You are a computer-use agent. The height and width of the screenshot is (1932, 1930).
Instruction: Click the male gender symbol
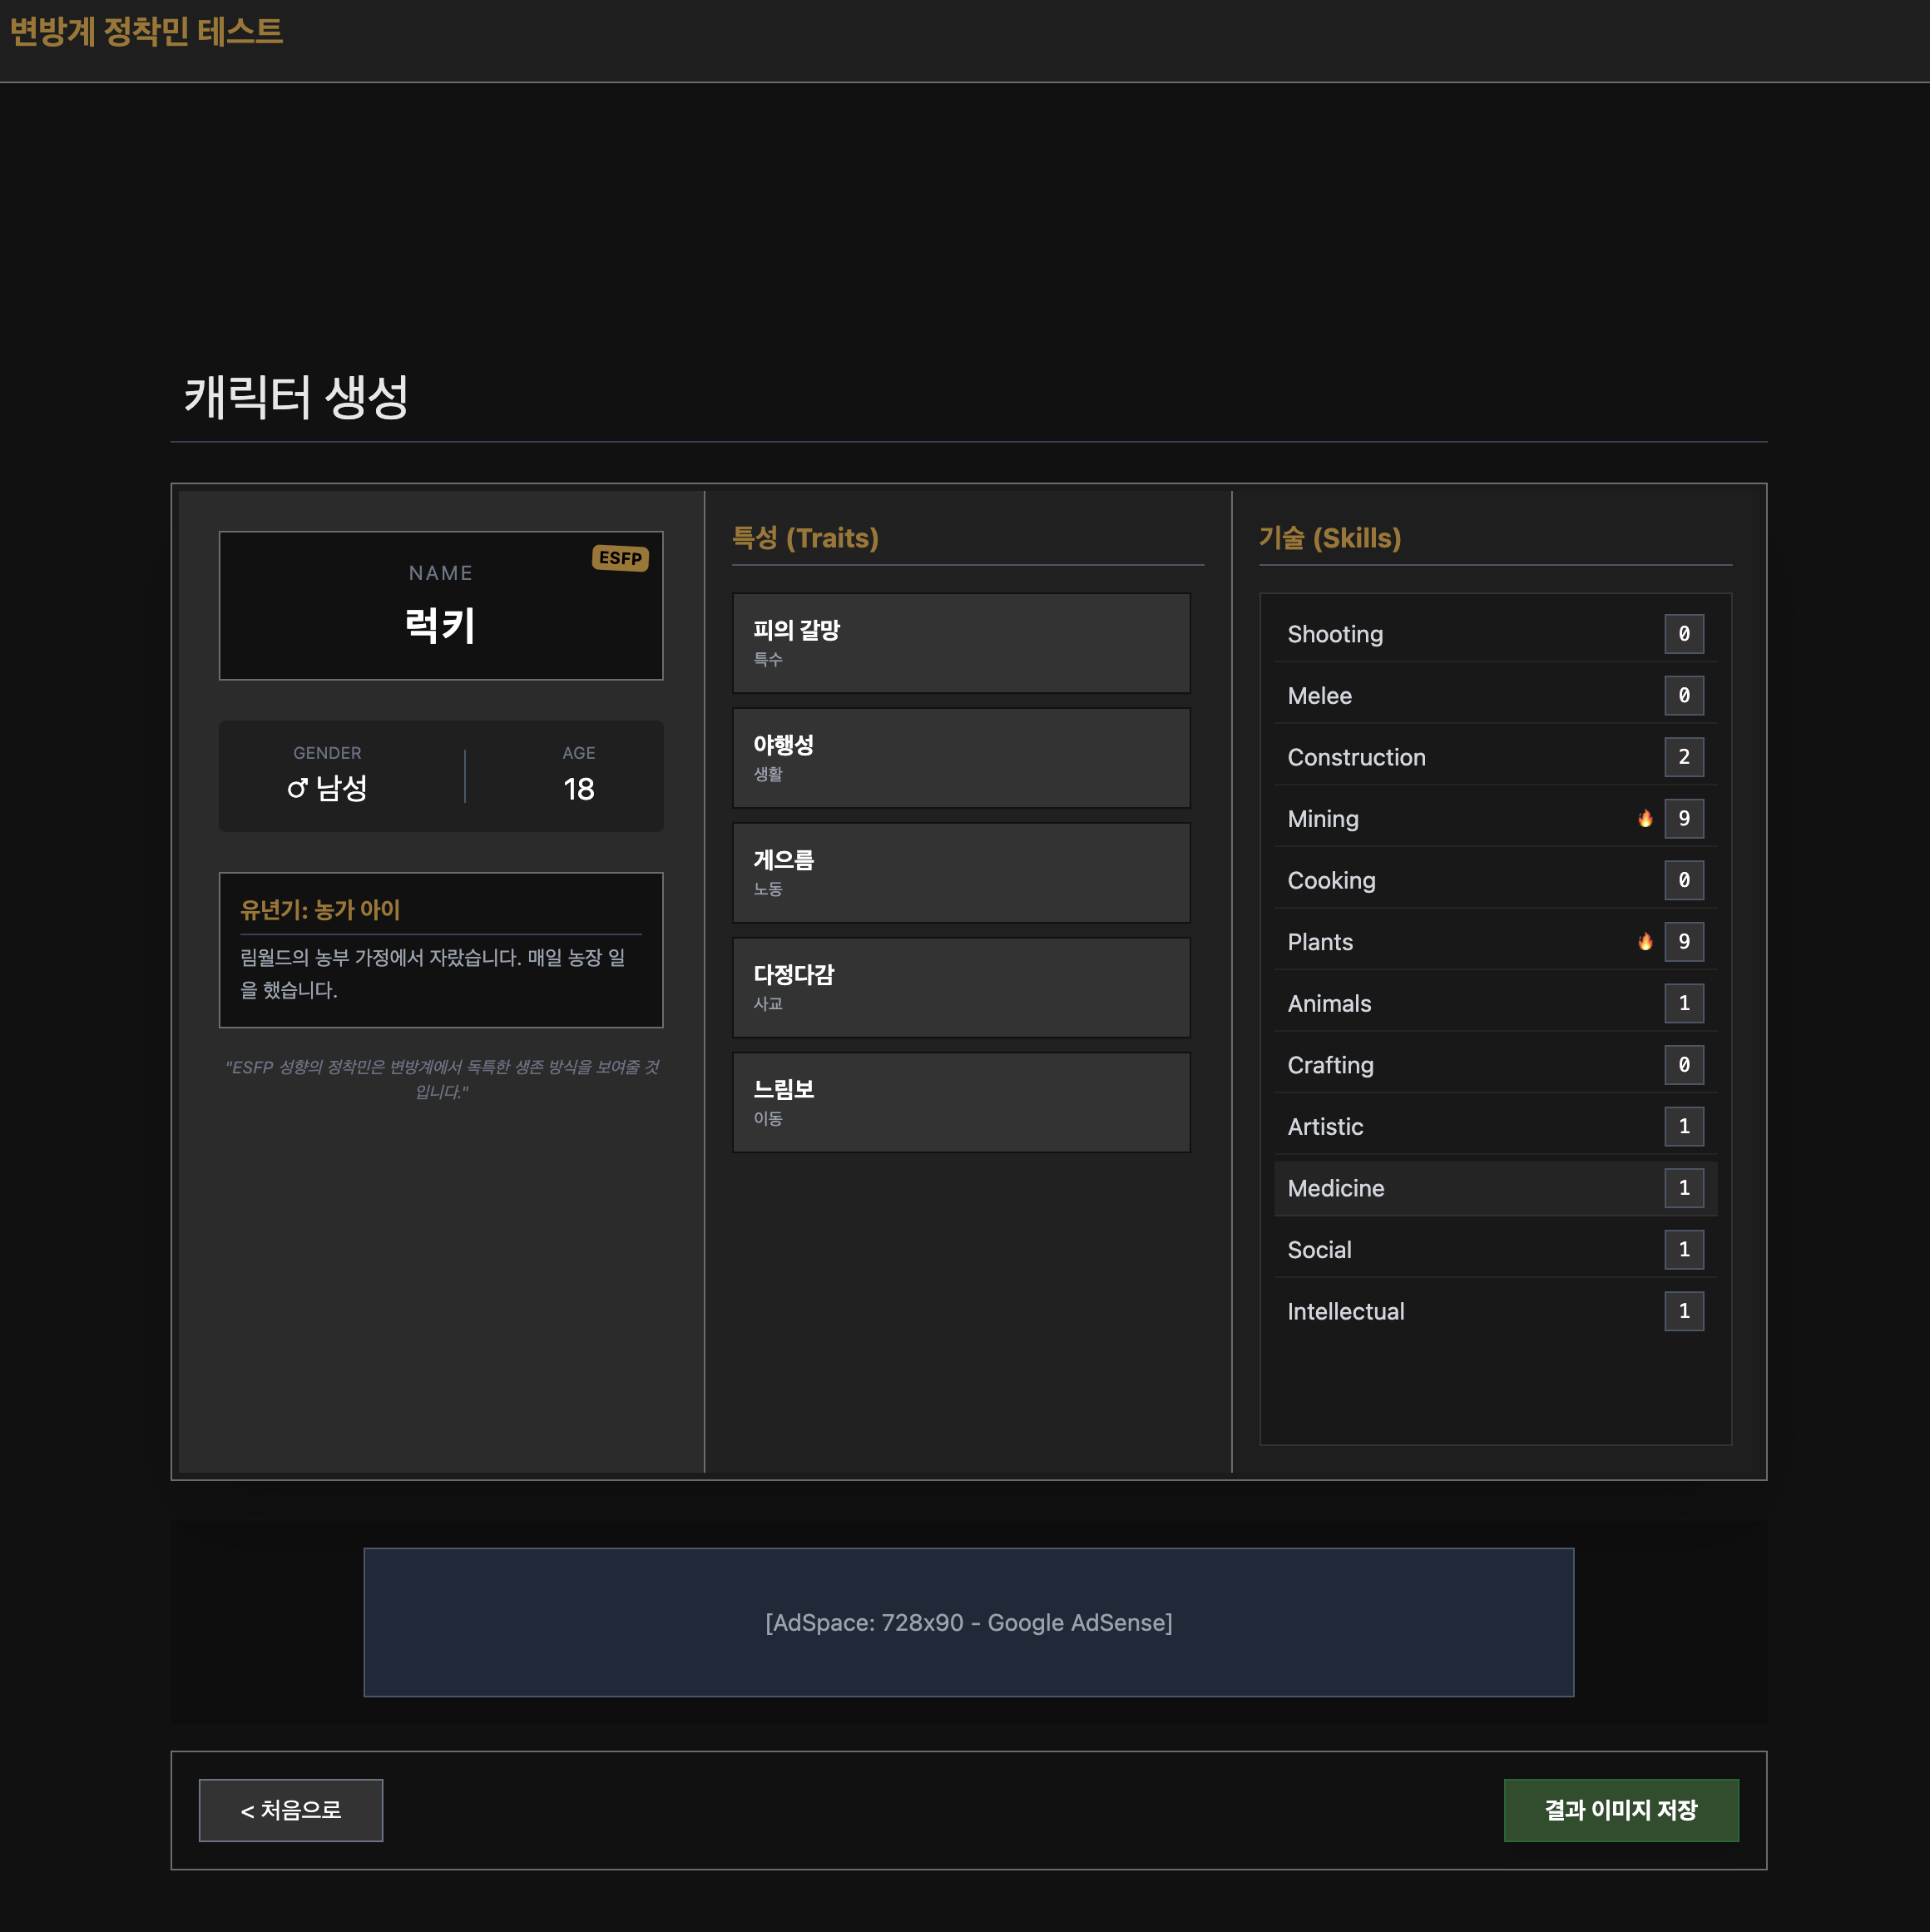click(x=297, y=789)
